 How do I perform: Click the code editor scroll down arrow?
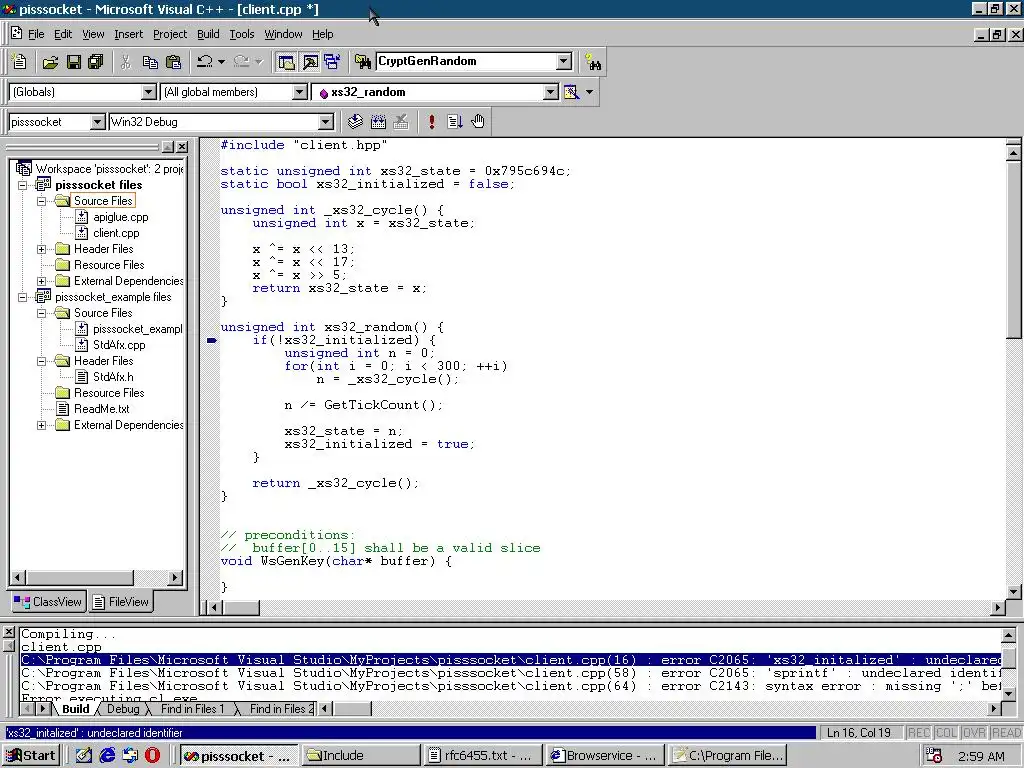(x=1014, y=592)
